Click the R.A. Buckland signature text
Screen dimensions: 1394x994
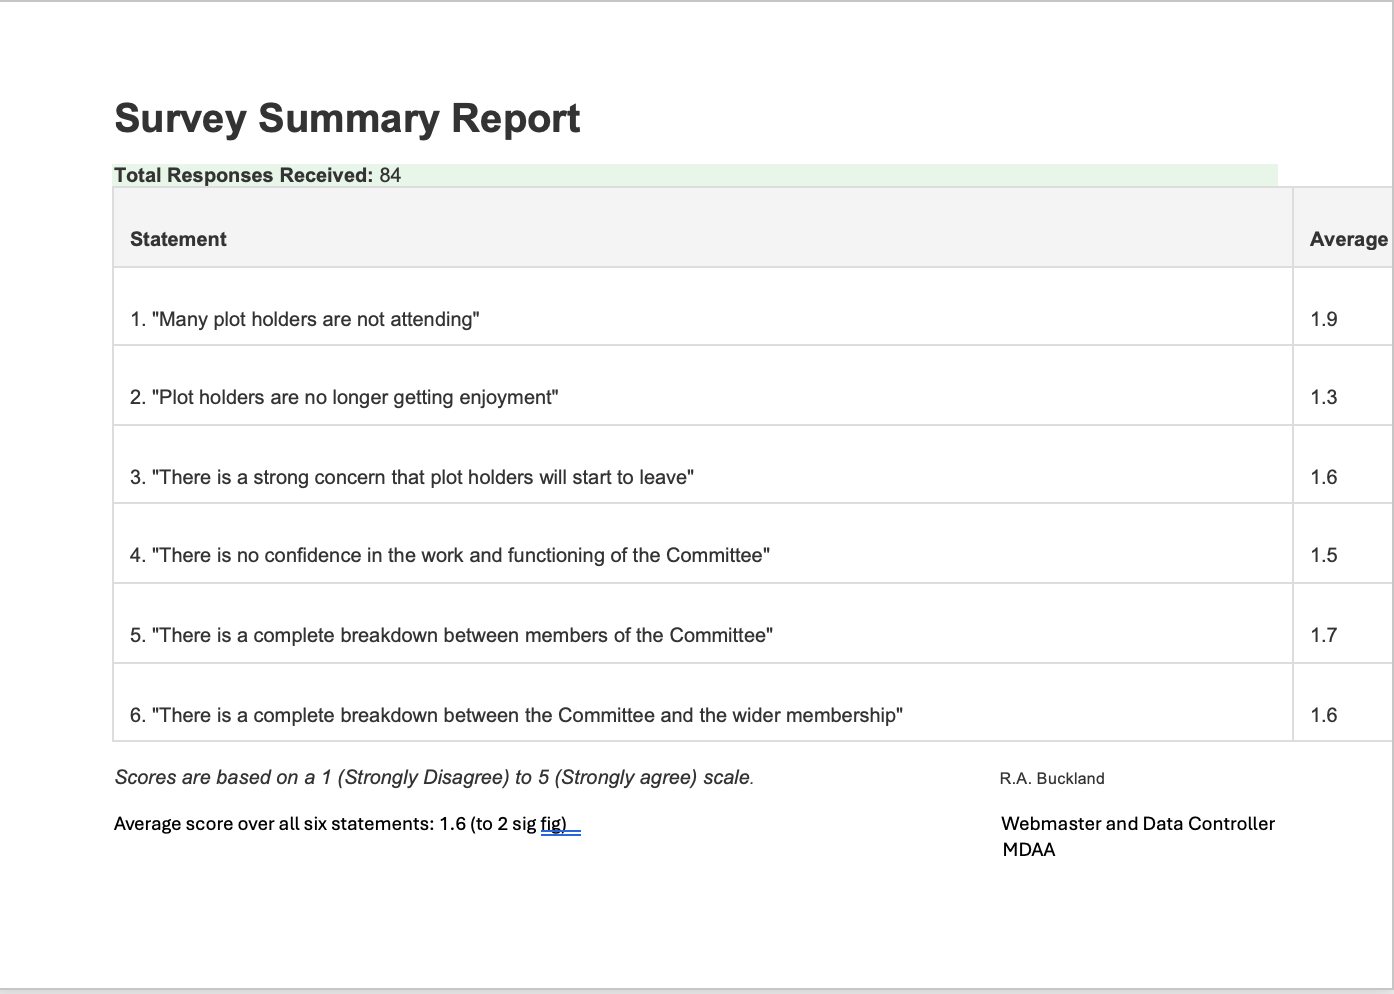[1051, 778]
